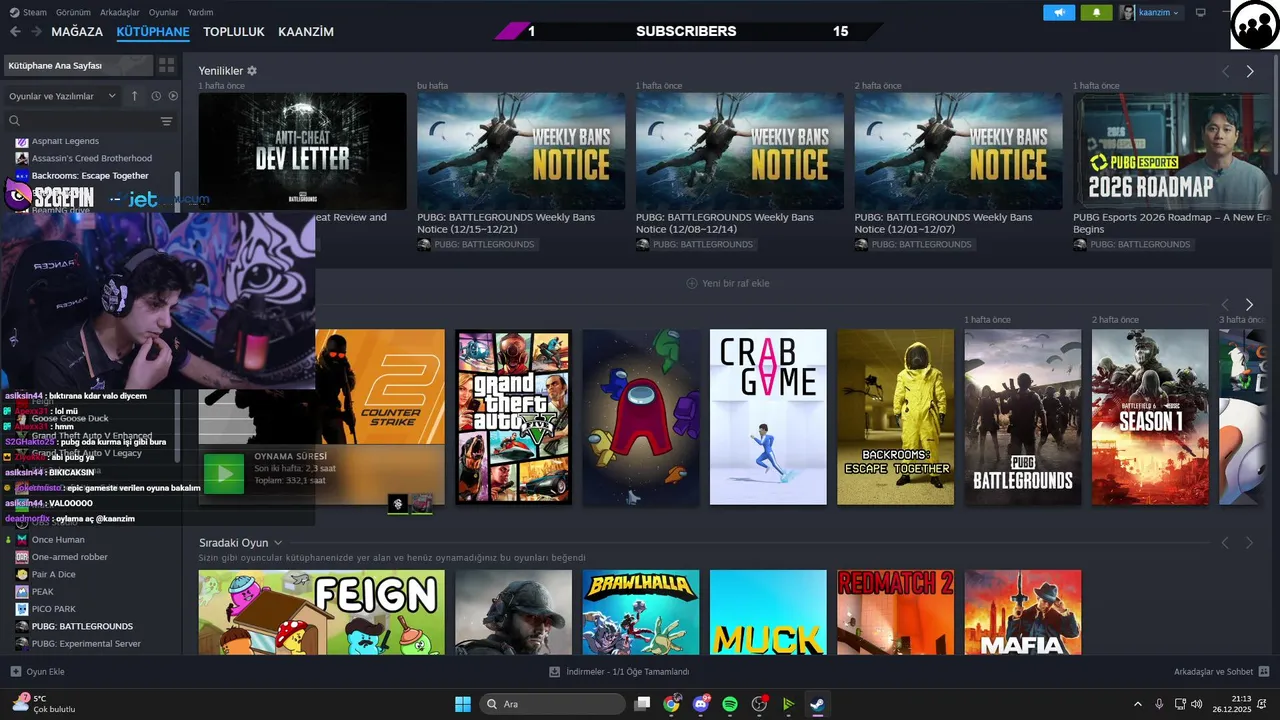Select the Crab Game cover

768,417
